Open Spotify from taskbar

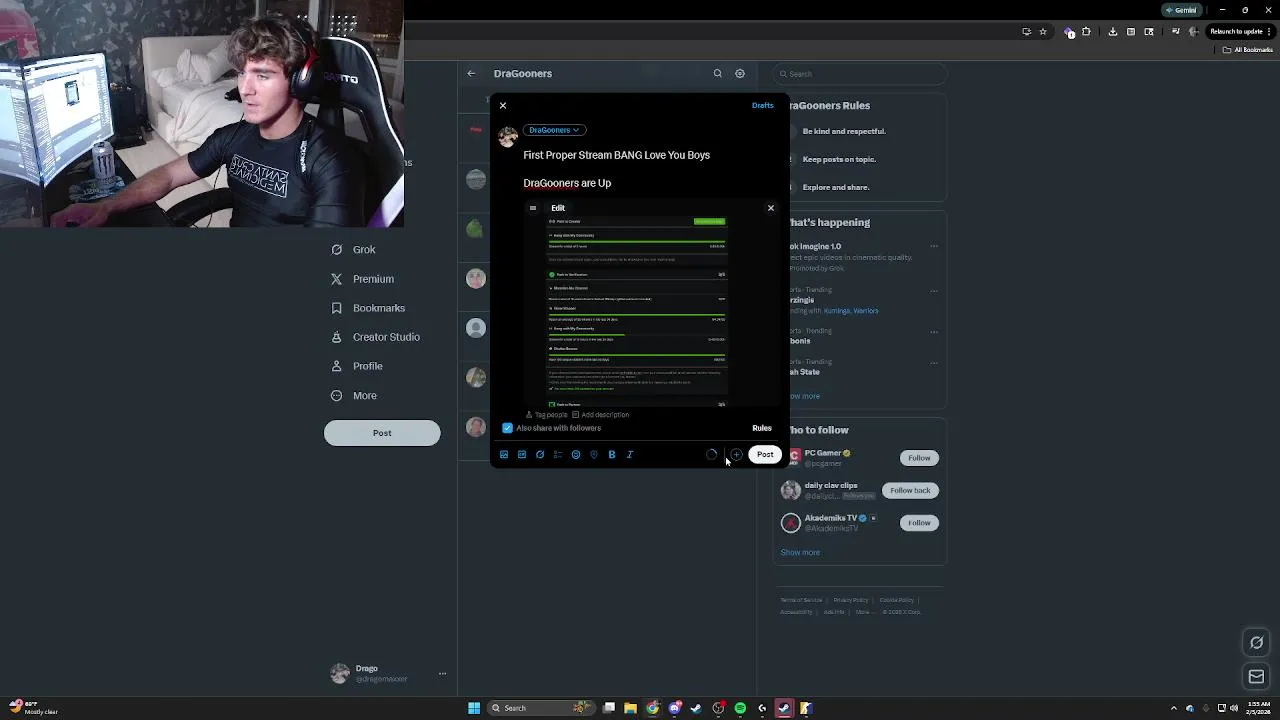[x=740, y=708]
